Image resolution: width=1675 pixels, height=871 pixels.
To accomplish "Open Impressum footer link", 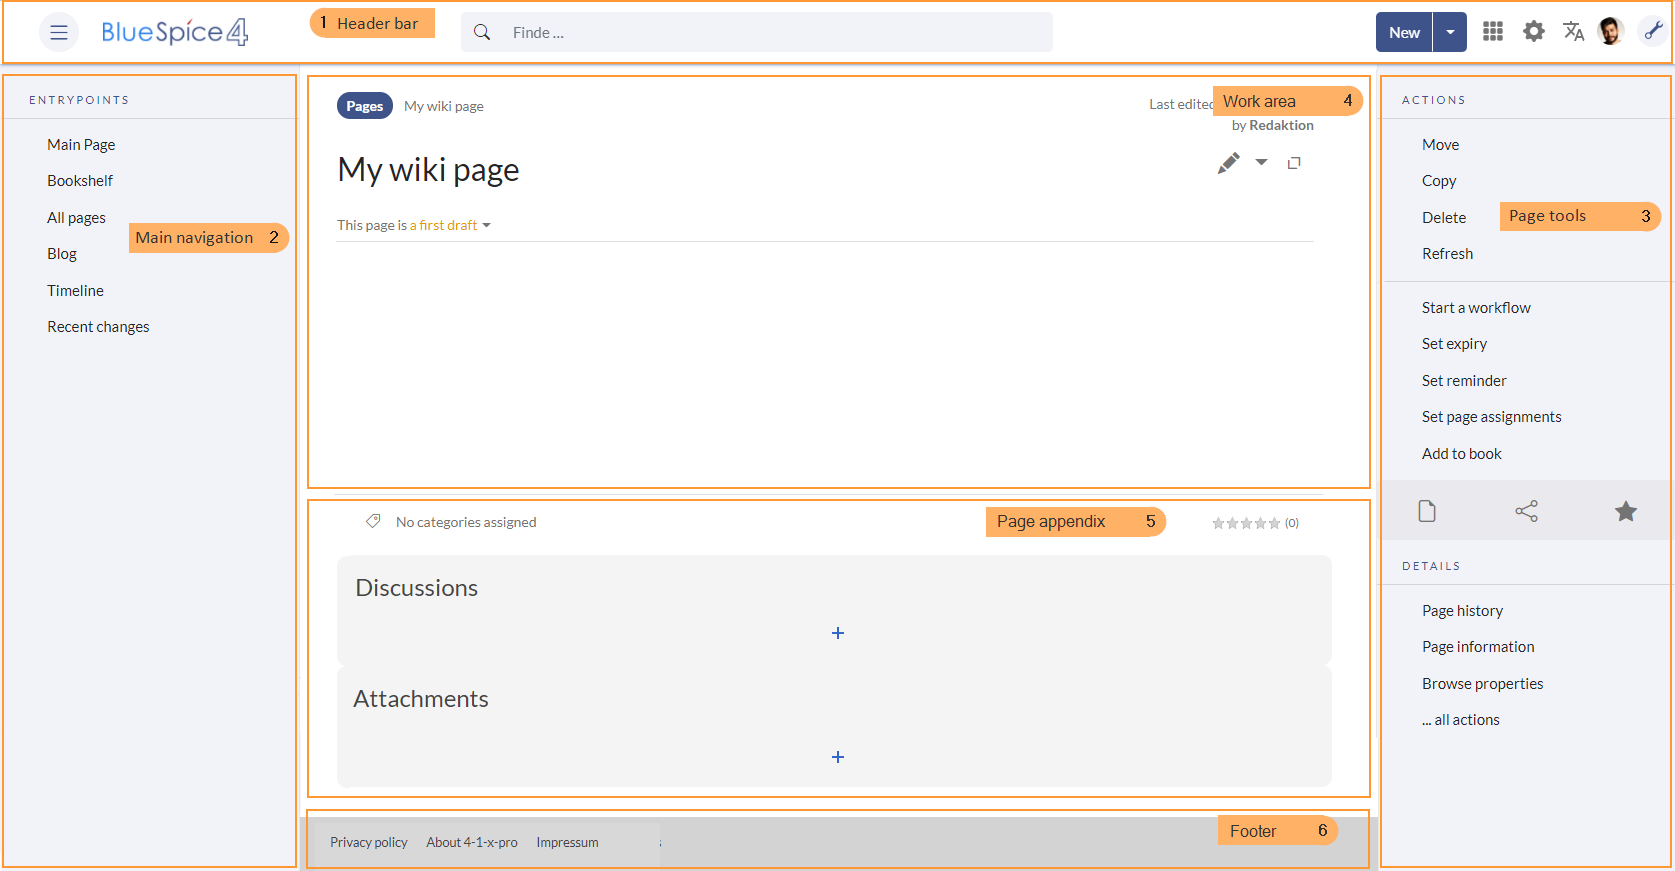I will pos(567,843).
